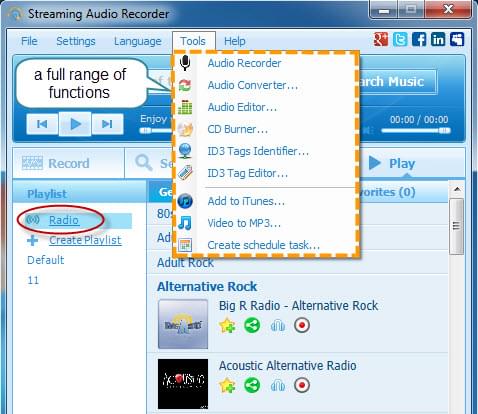Share via LinkedIn icon
Viewport: 478px width, 414px height.
[438, 39]
